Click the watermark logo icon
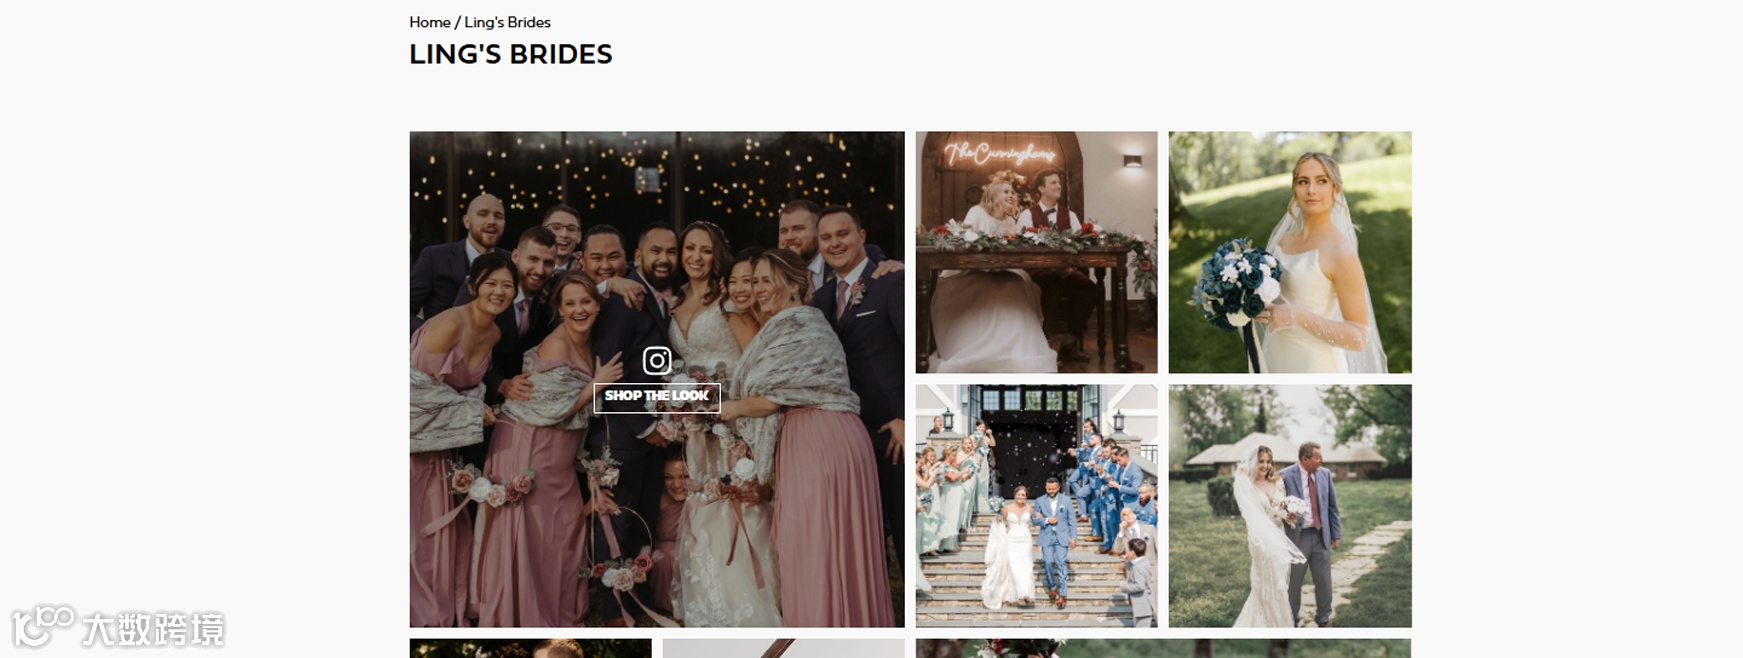Viewport: 1743px width, 658px height. 43,627
